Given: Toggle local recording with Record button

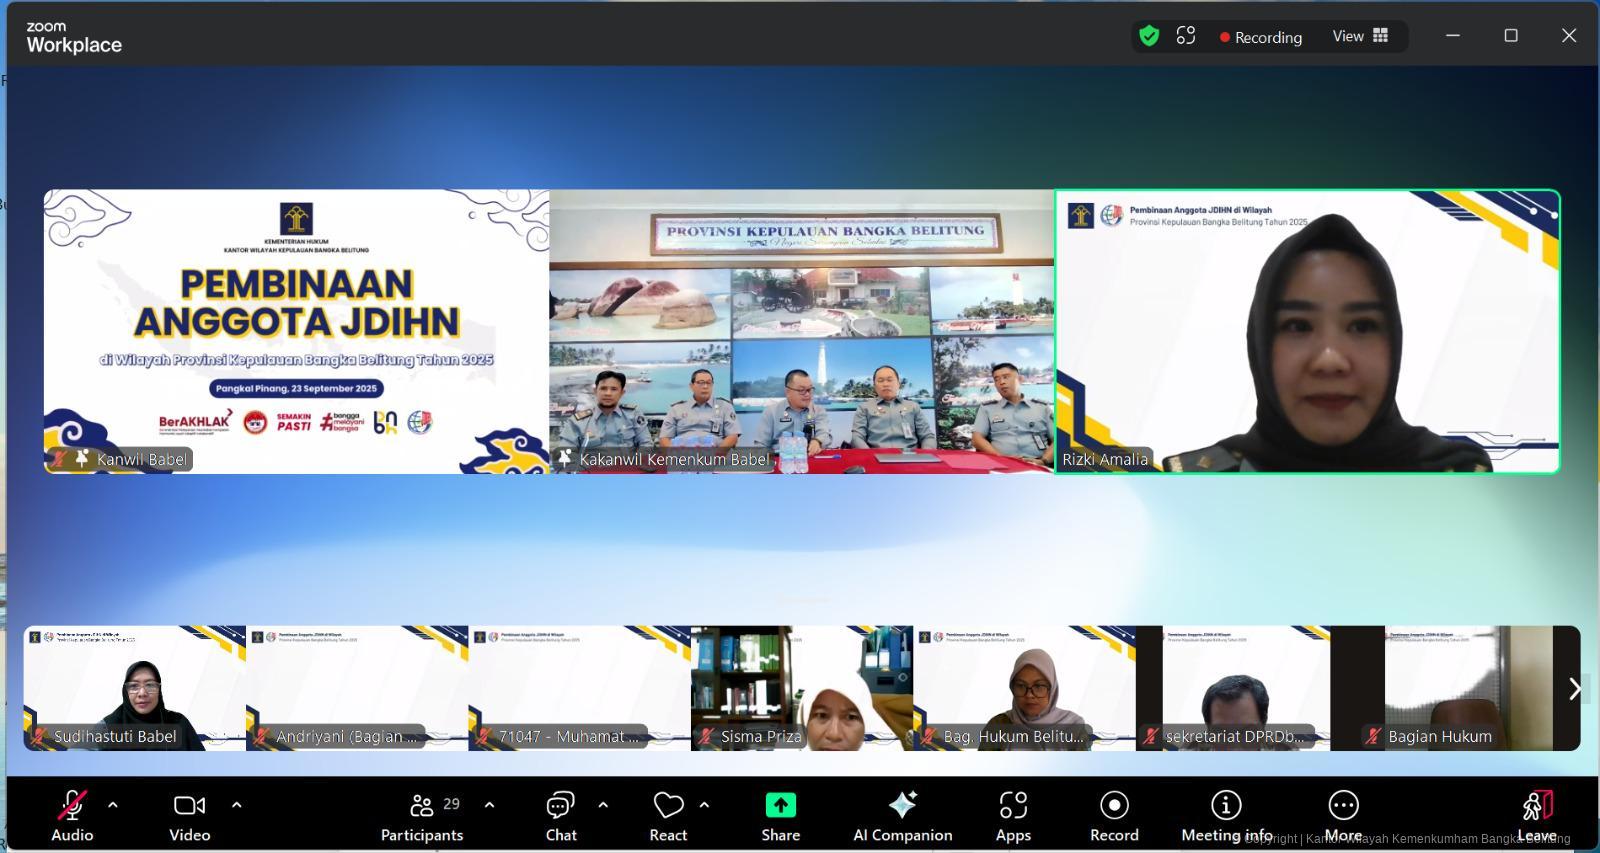Looking at the screenshot, I should tap(1114, 815).
